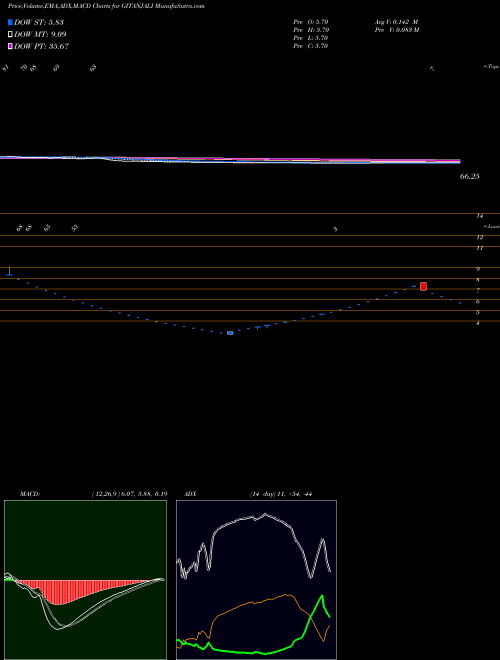
Task: Select the 'DOW ST: 5.83' legend text
Action: (x=39, y=22)
